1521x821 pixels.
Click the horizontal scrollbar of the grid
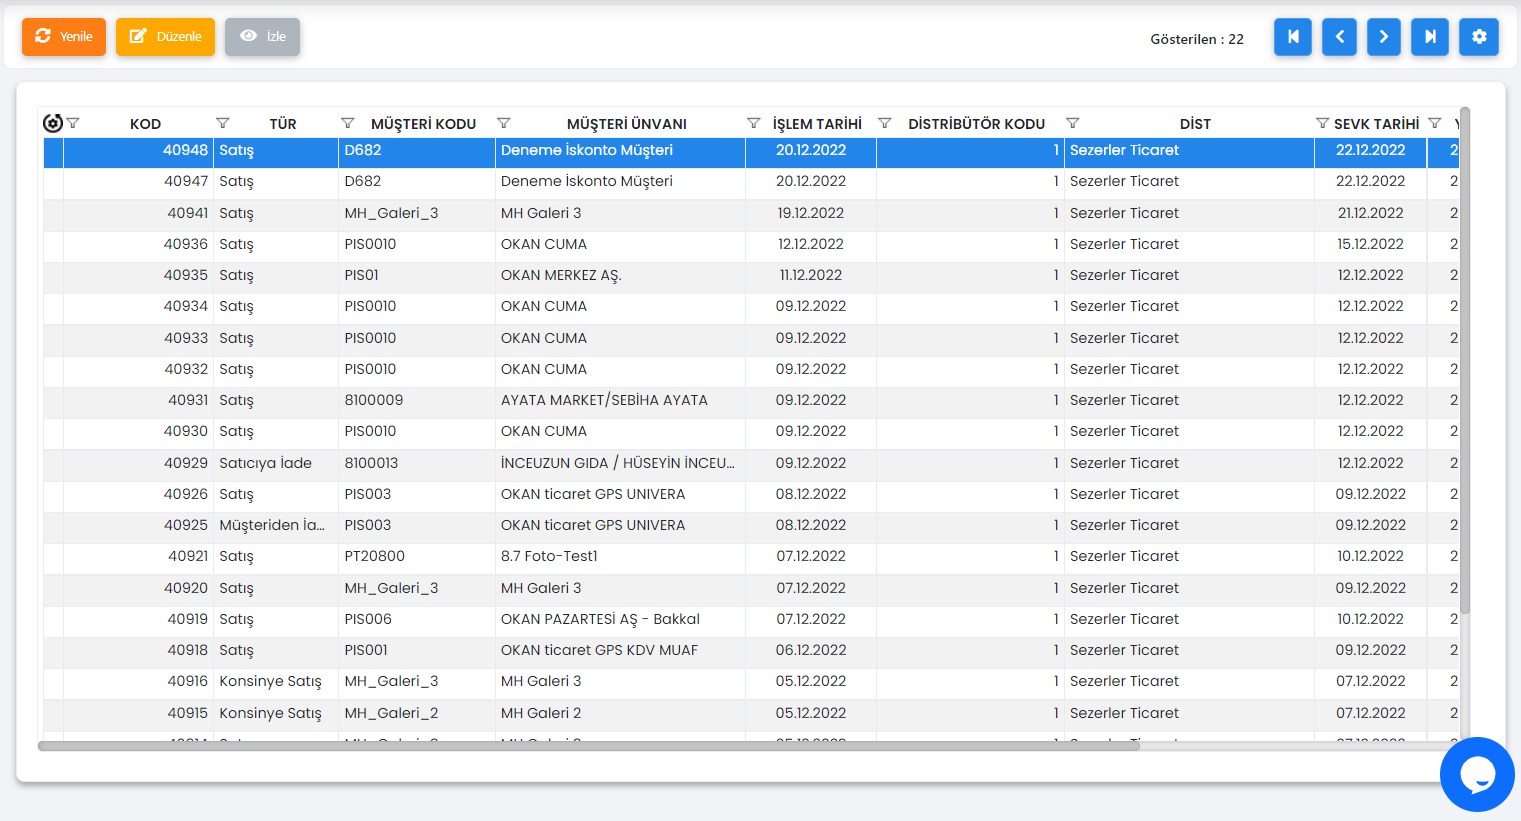click(x=588, y=745)
